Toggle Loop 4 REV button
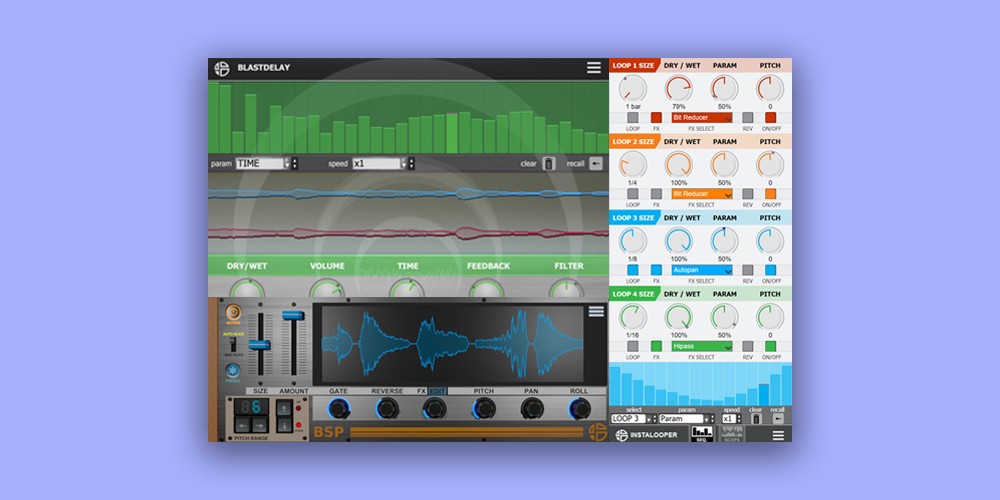Screen dimensions: 1000x500 pos(747,346)
